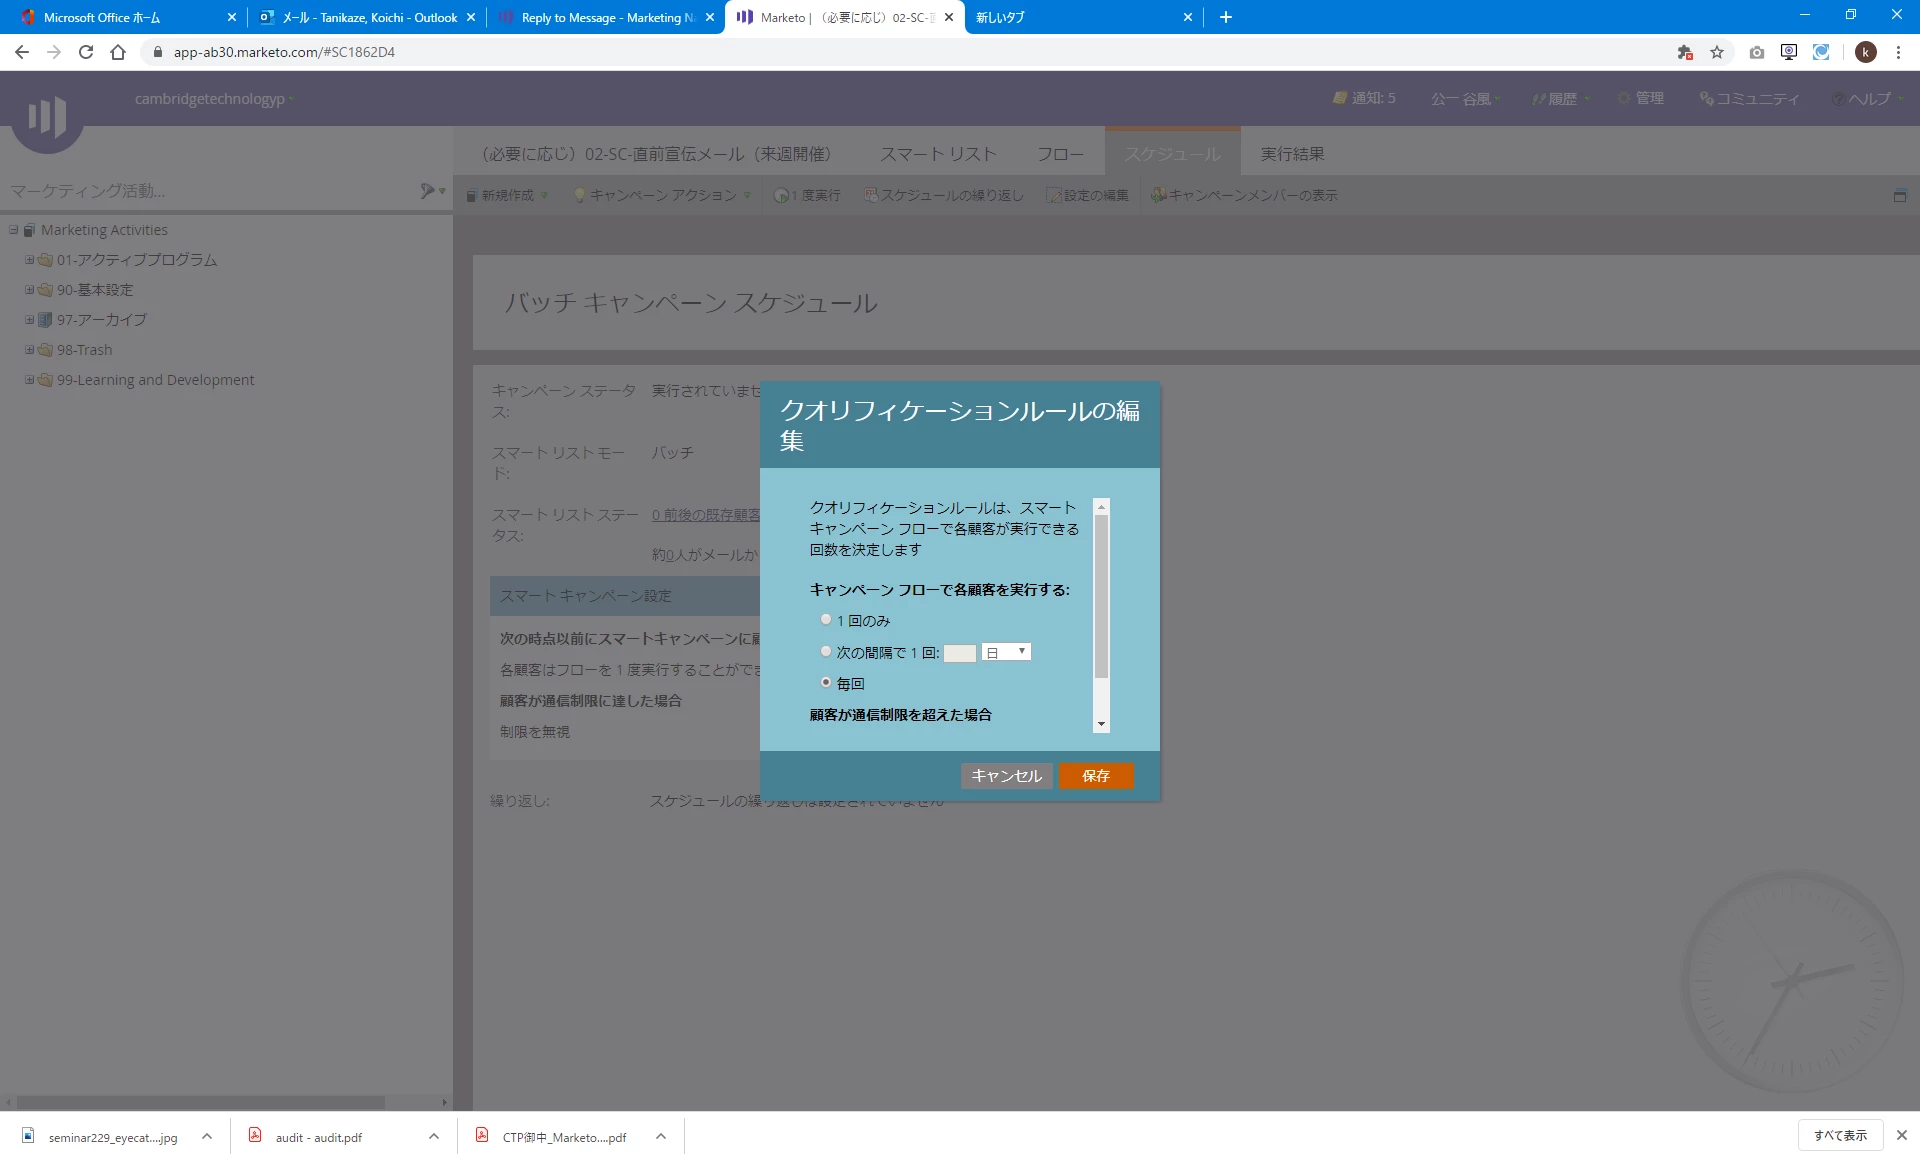1920x1160 pixels.
Task: Click the キャンセル button
Action: (x=1006, y=776)
